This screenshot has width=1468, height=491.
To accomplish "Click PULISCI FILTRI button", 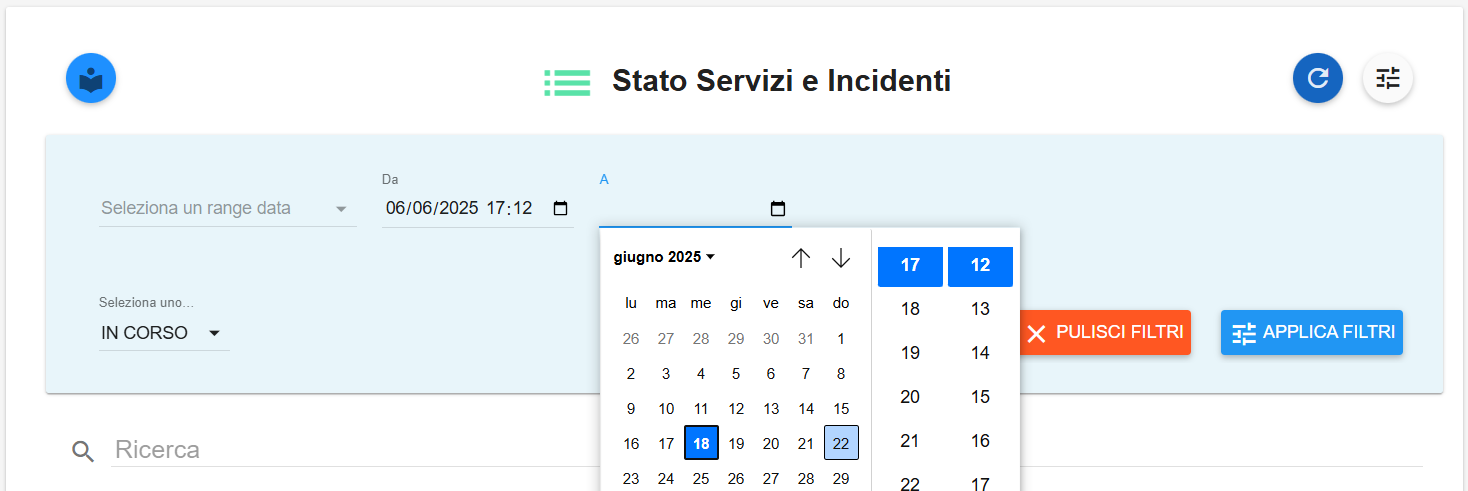I will coord(1105,332).
